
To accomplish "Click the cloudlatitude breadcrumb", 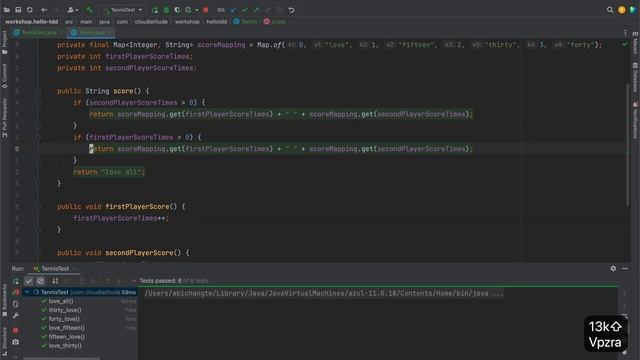I will 151,22.
